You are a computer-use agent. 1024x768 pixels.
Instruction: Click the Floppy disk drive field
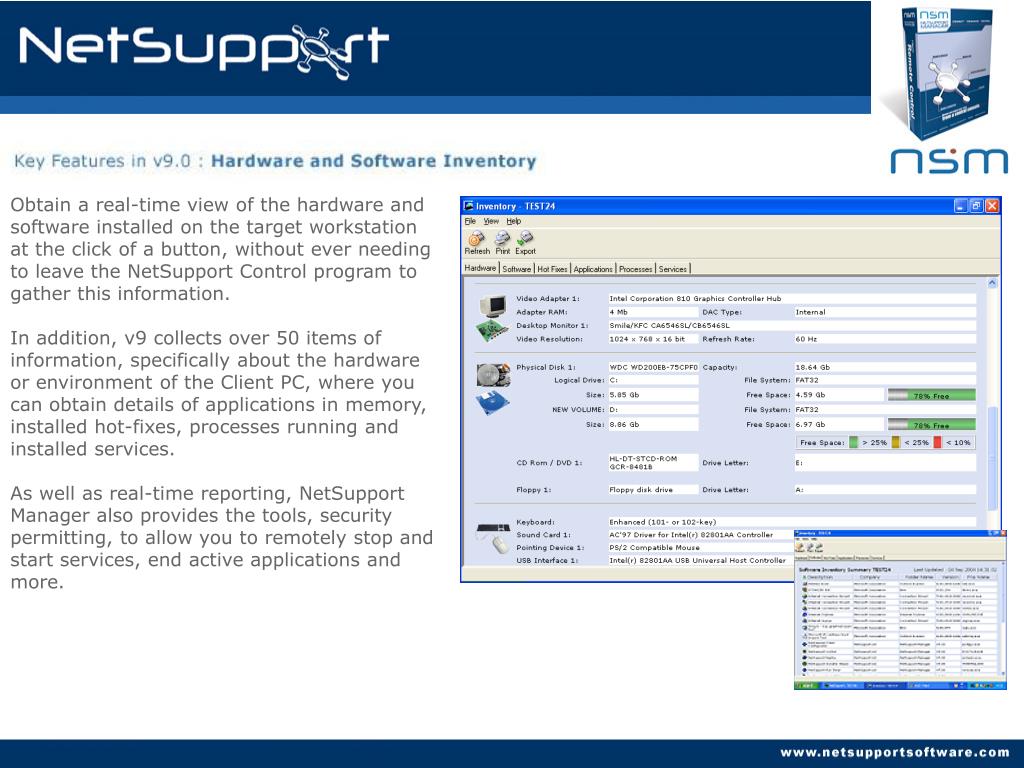(652, 489)
